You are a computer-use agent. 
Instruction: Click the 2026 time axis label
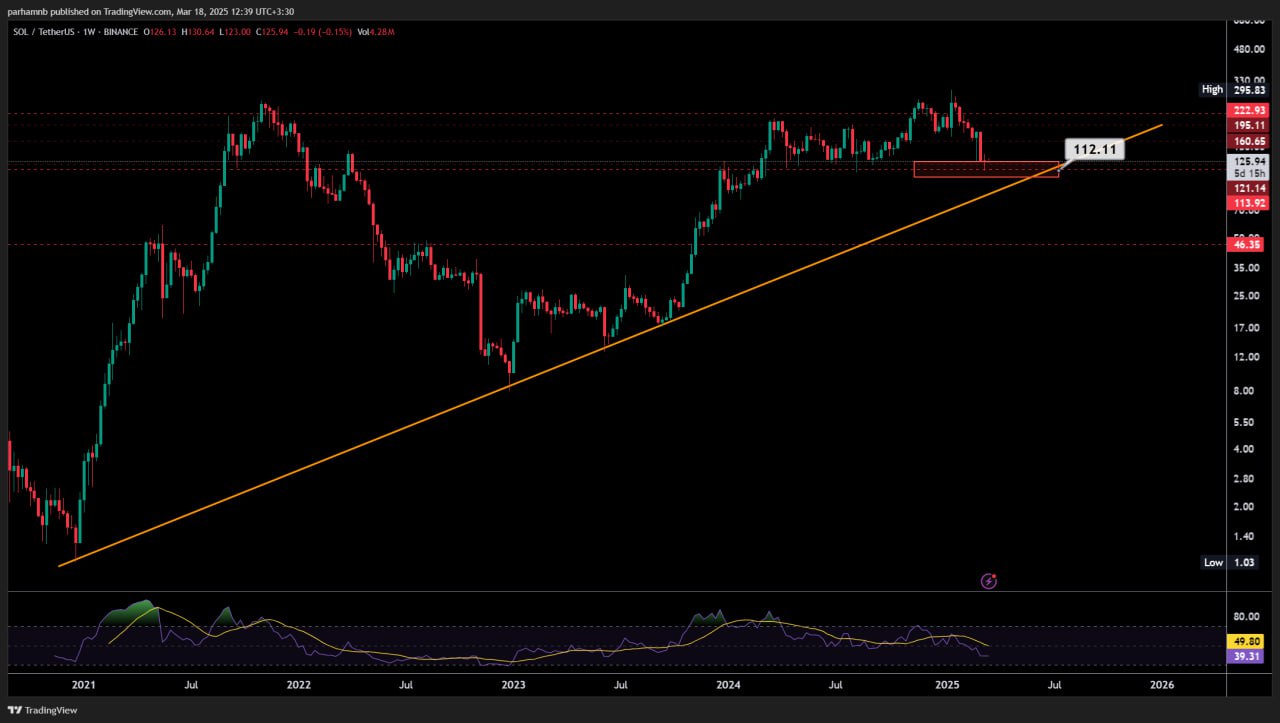[1162, 685]
